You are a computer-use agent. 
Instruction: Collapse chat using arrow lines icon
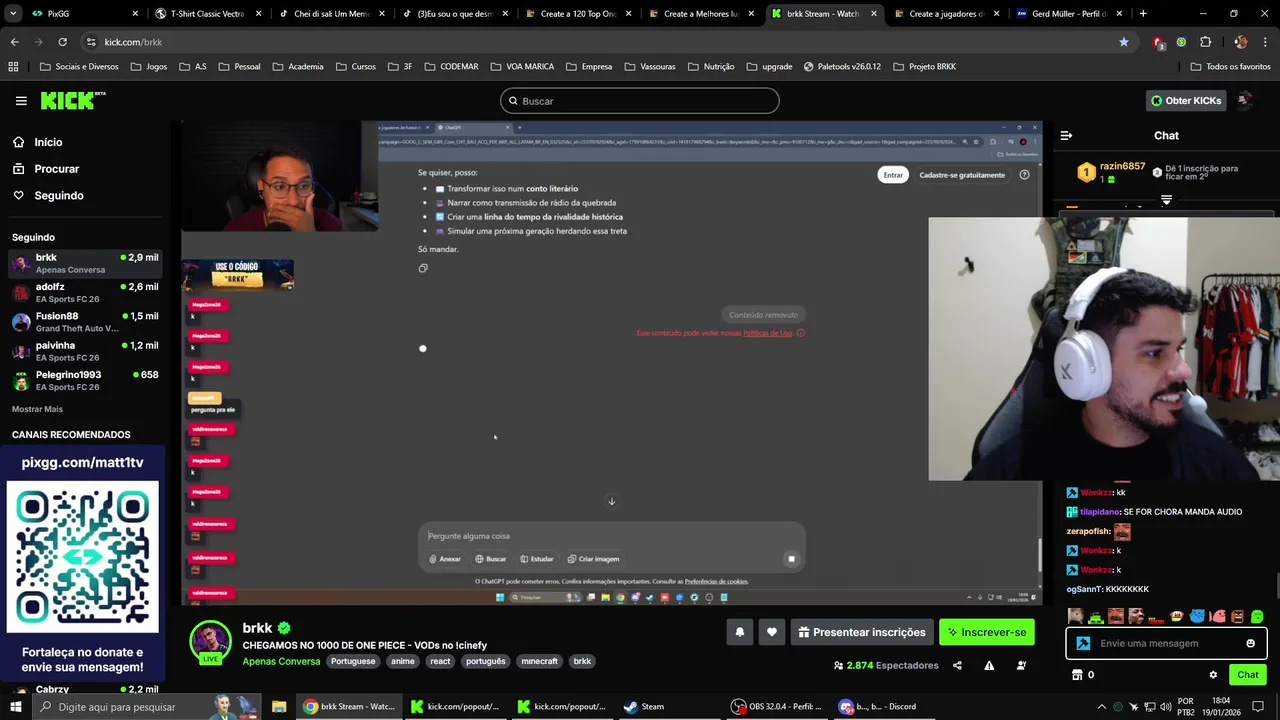(x=1066, y=135)
